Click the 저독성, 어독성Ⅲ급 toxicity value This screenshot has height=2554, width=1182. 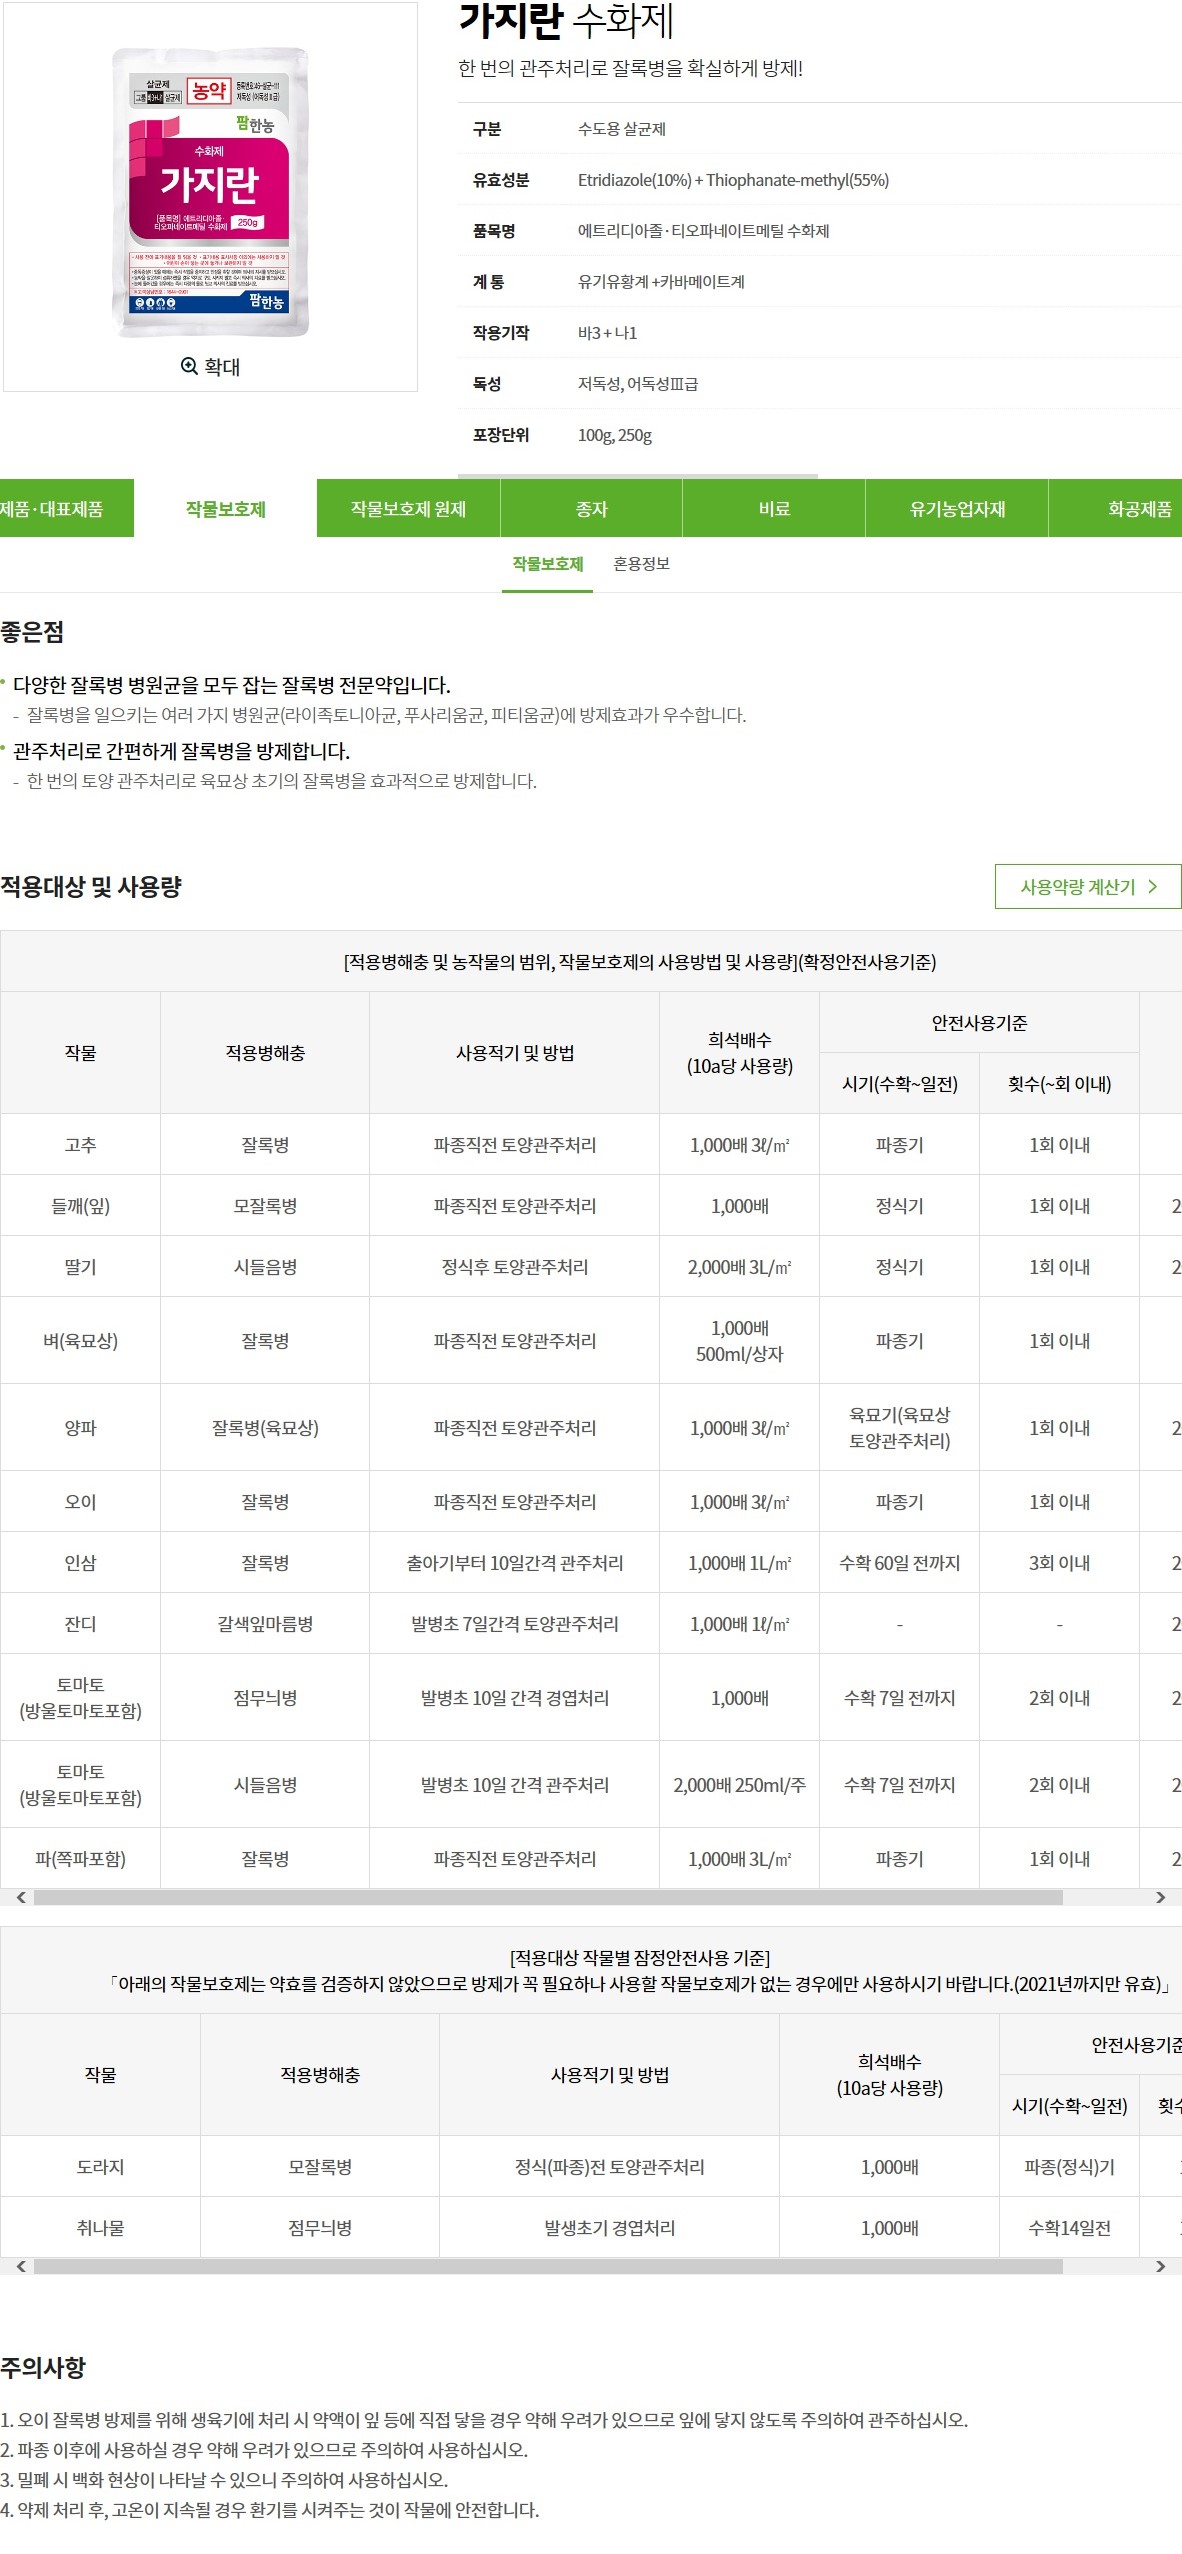tap(637, 384)
